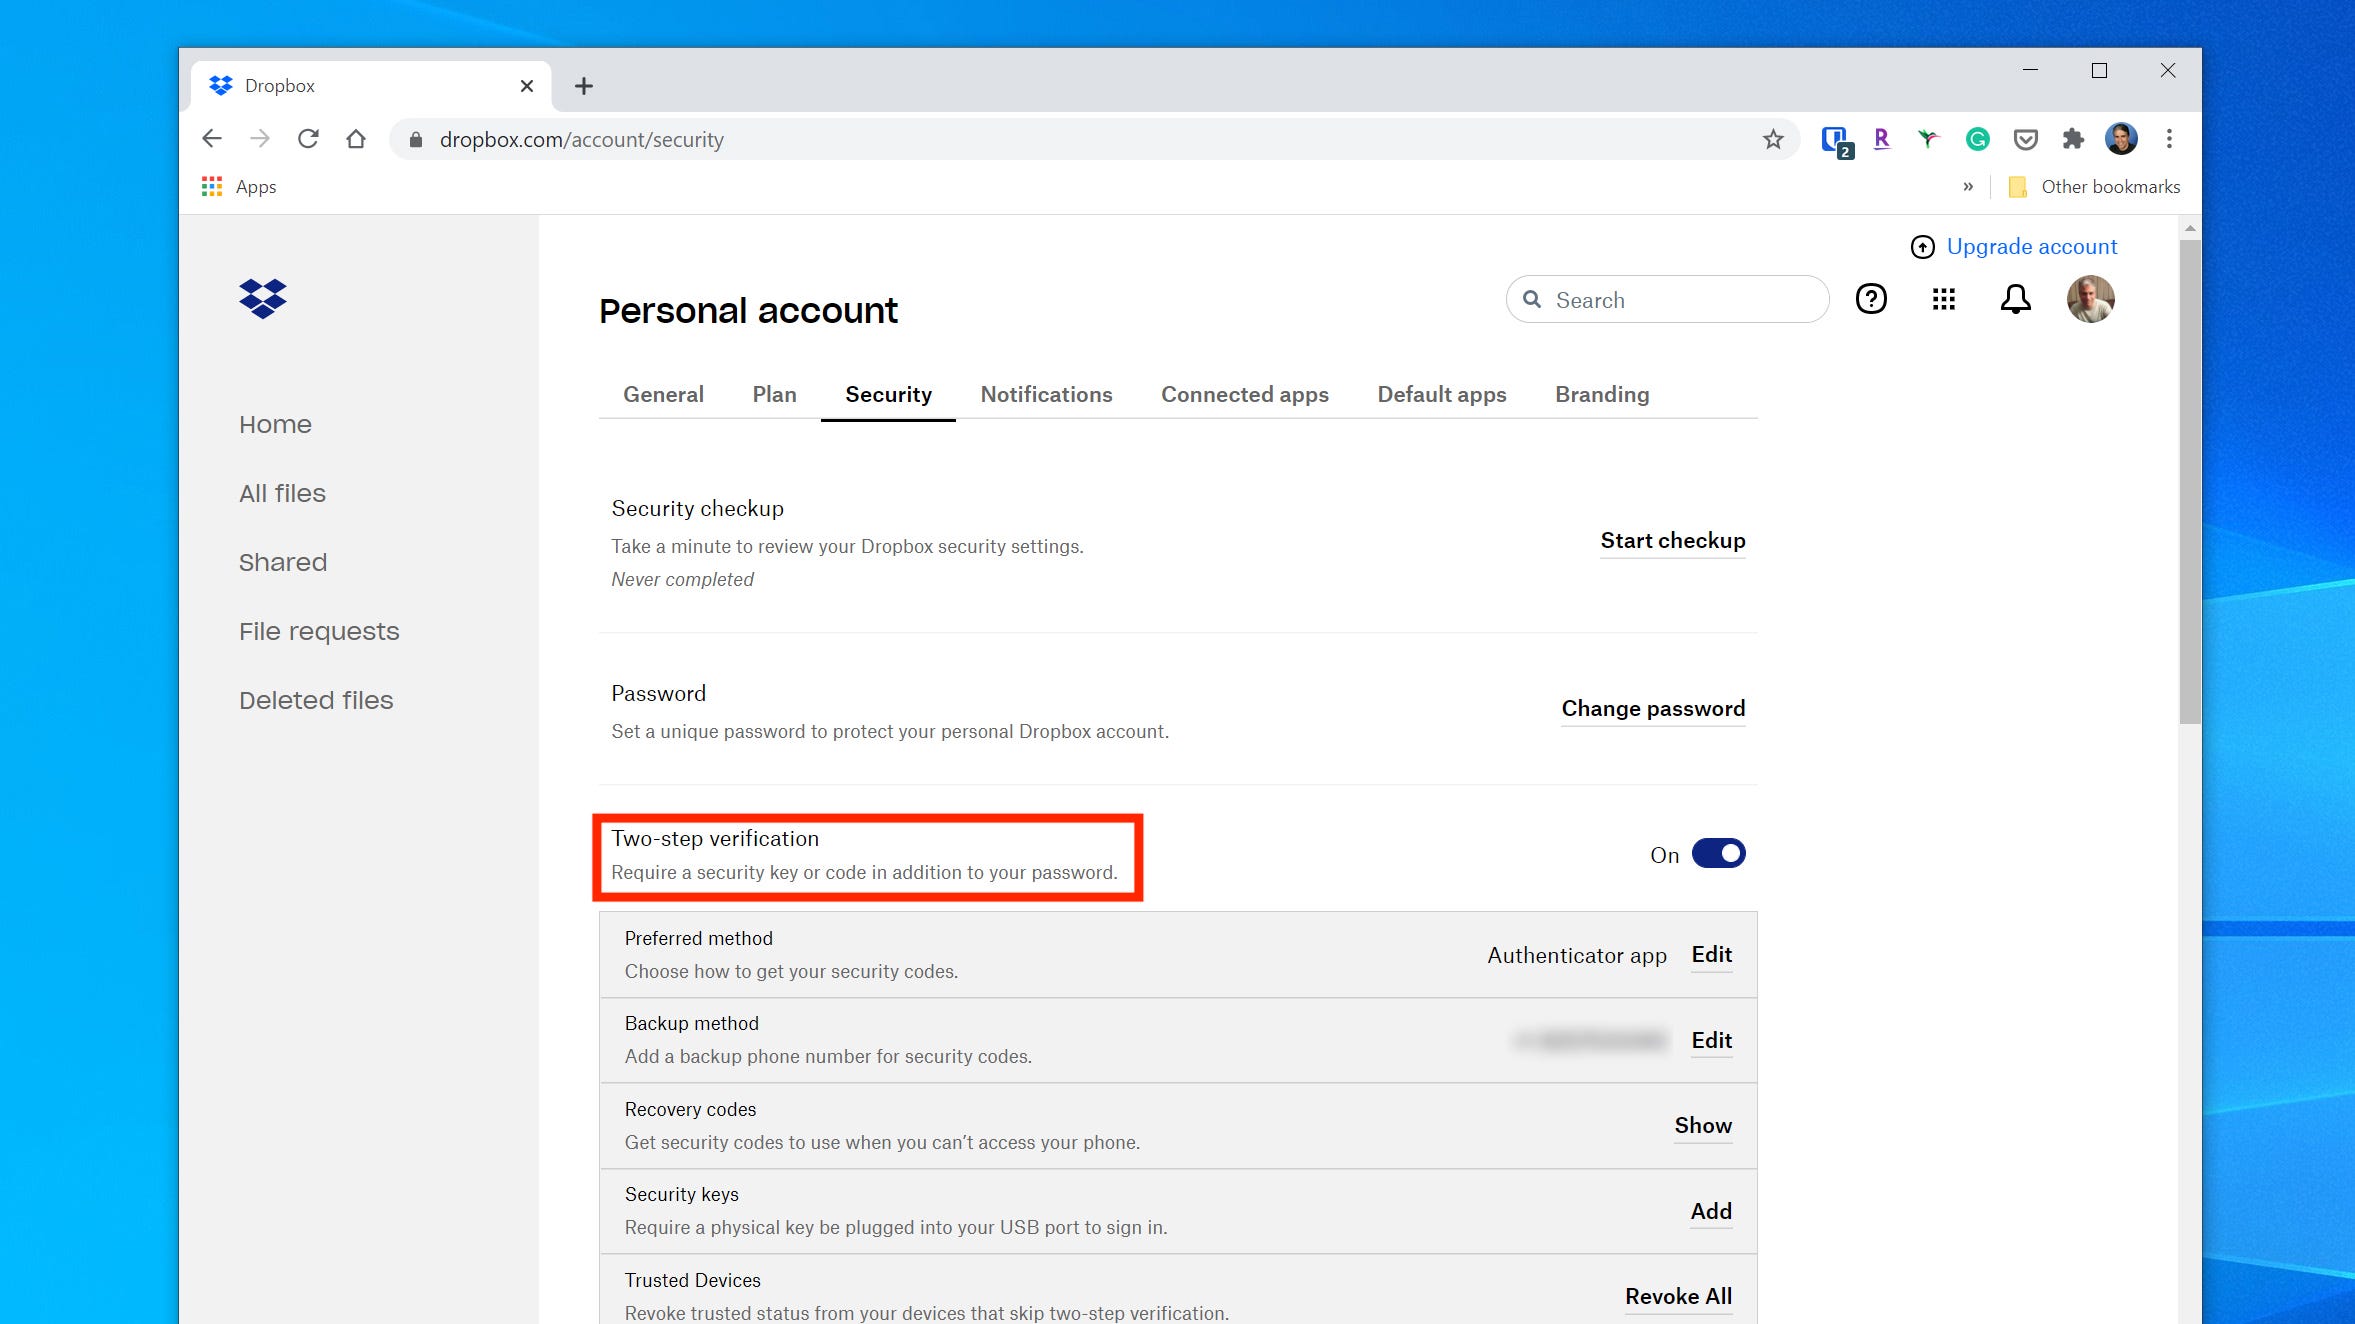Click the Pocket extension icon
The image size is (2355, 1324).
click(x=2026, y=139)
